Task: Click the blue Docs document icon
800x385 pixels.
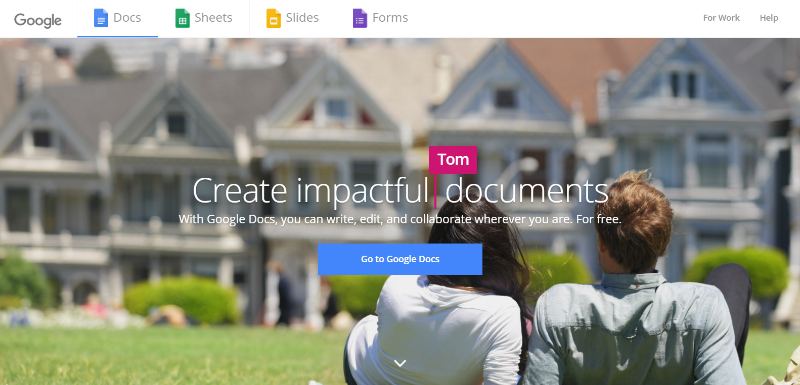Action: click(x=101, y=18)
